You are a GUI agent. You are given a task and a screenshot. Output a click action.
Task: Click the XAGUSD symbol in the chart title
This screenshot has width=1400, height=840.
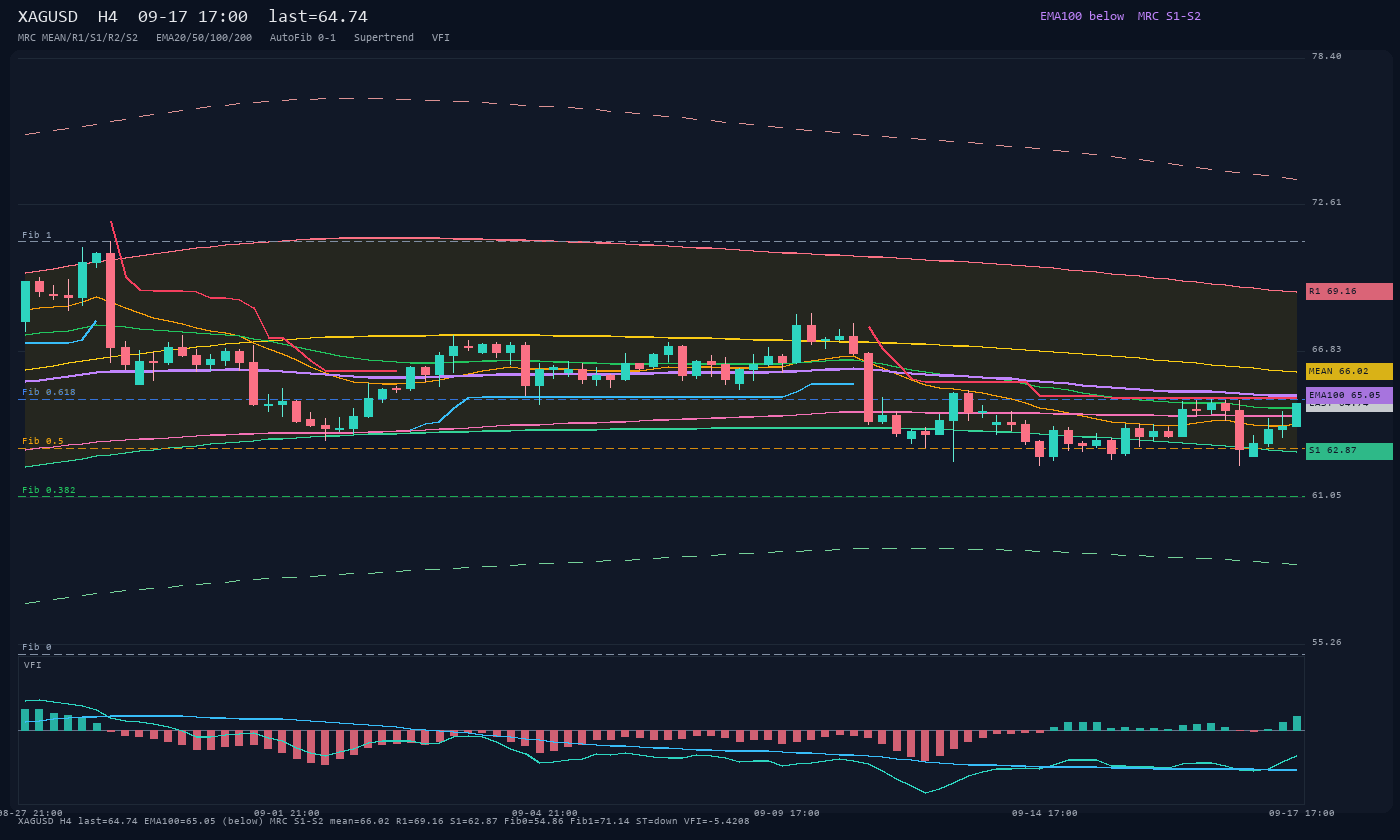[x=48, y=17]
